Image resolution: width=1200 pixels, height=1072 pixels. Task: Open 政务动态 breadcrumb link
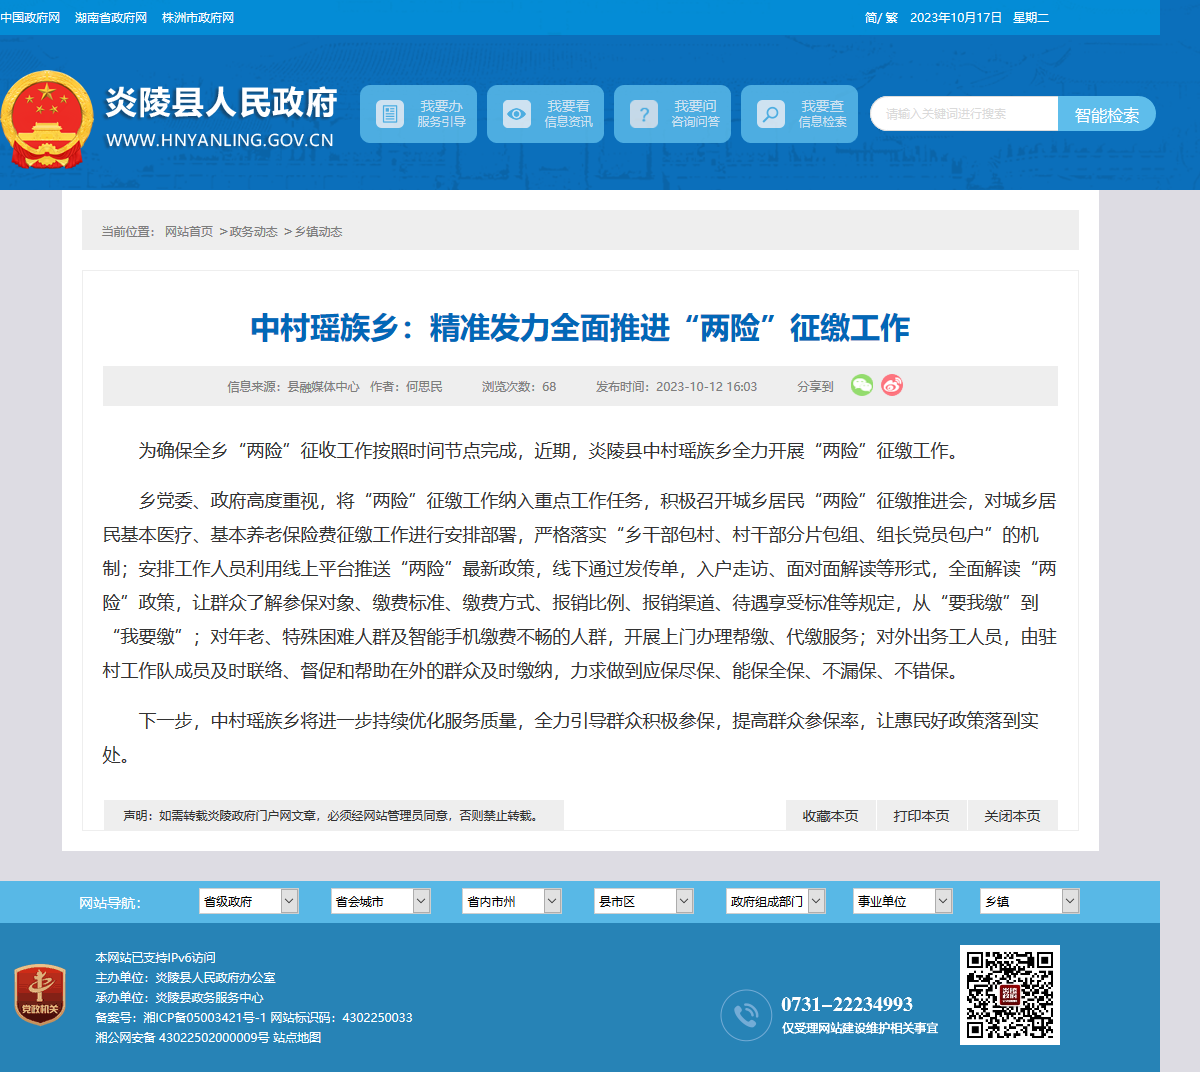254,231
